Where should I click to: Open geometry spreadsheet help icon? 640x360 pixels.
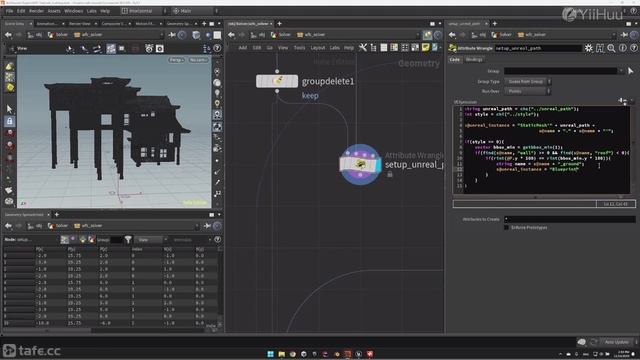(x=217, y=240)
